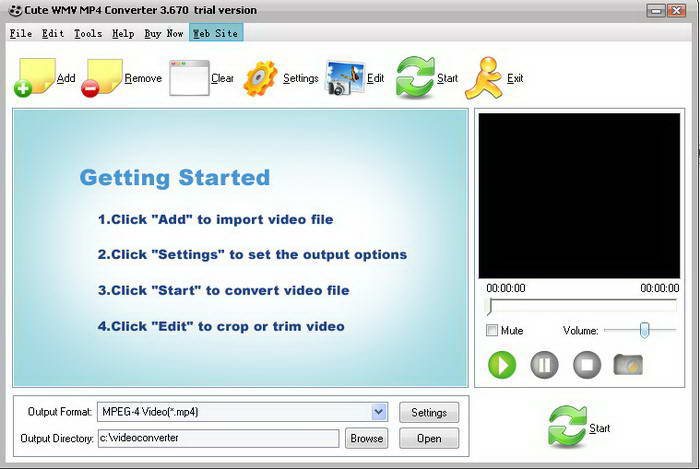Click the Getting Started instructions panel
Screen dimensions: 700x469
pyautogui.click(x=241, y=248)
